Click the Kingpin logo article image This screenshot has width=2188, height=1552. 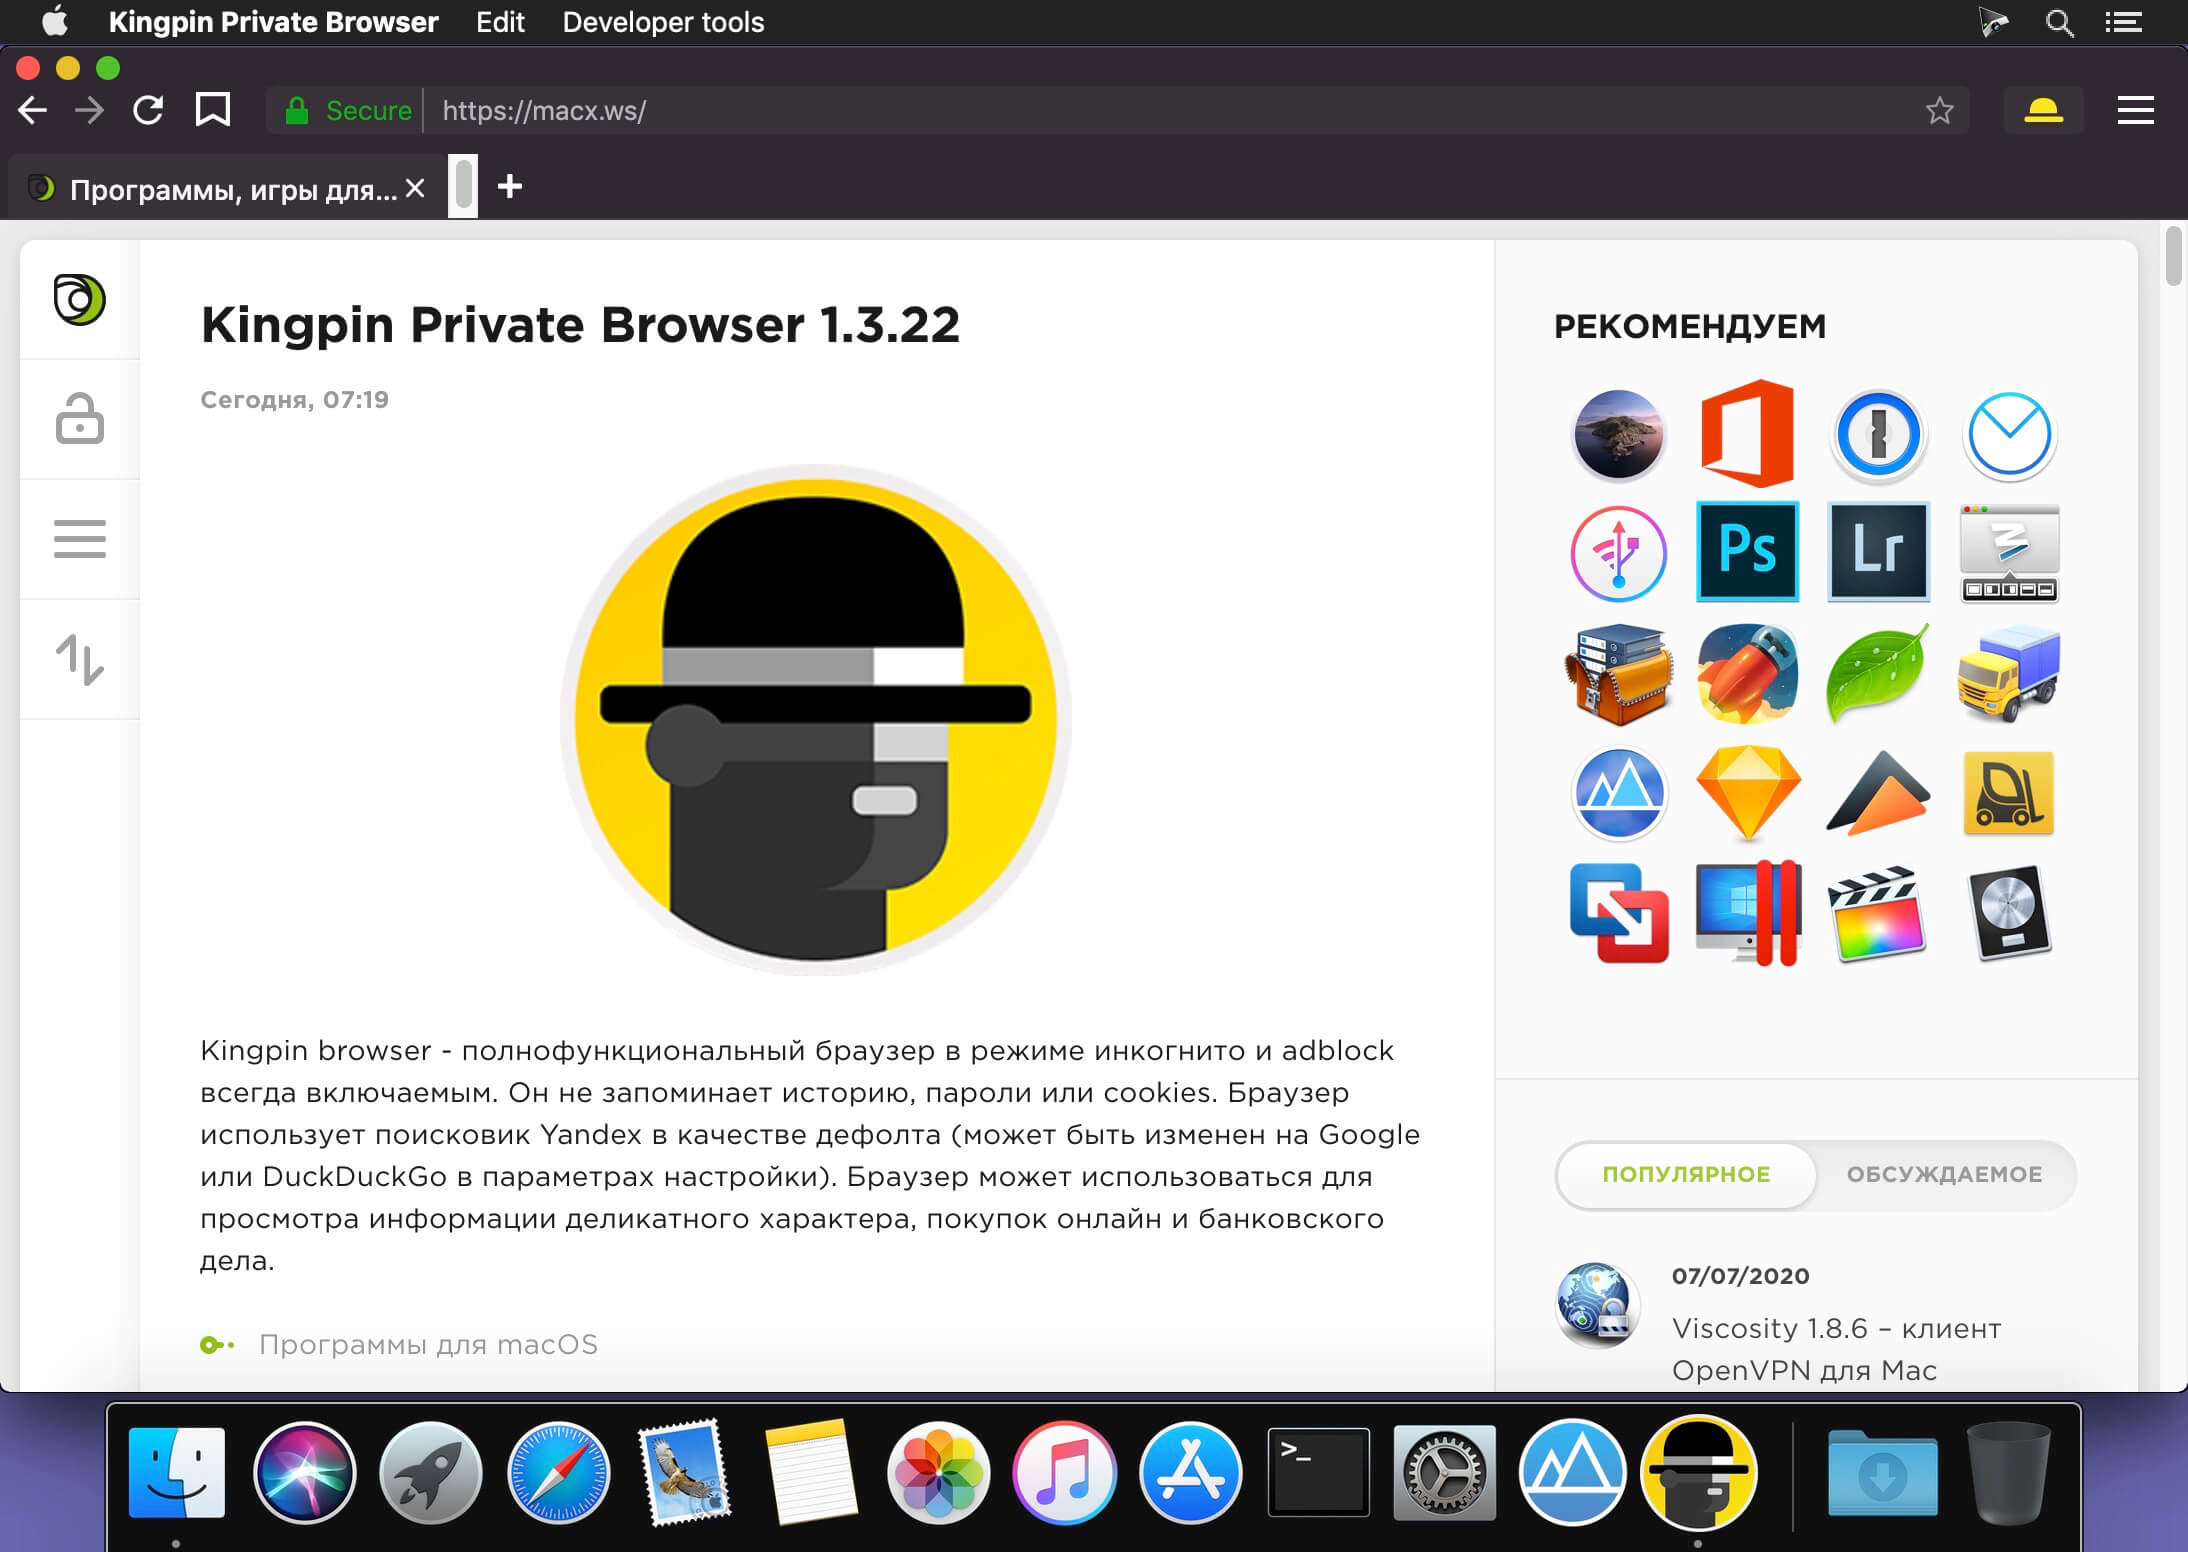coord(816,720)
